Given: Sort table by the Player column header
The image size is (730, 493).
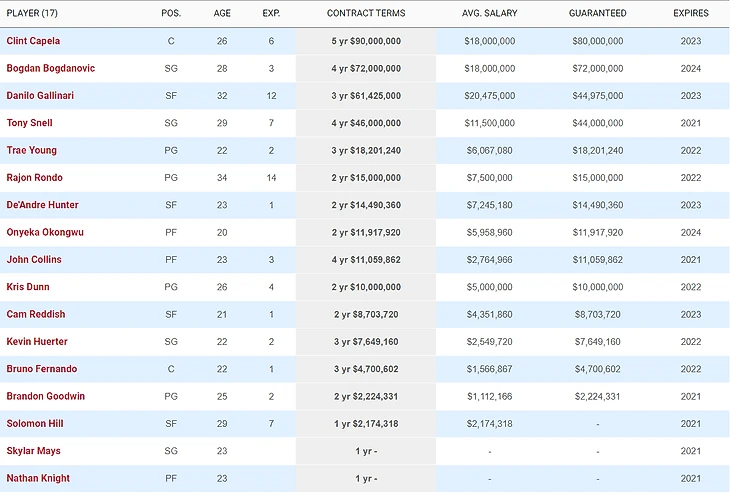Looking at the screenshot, I should click(x=33, y=13).
